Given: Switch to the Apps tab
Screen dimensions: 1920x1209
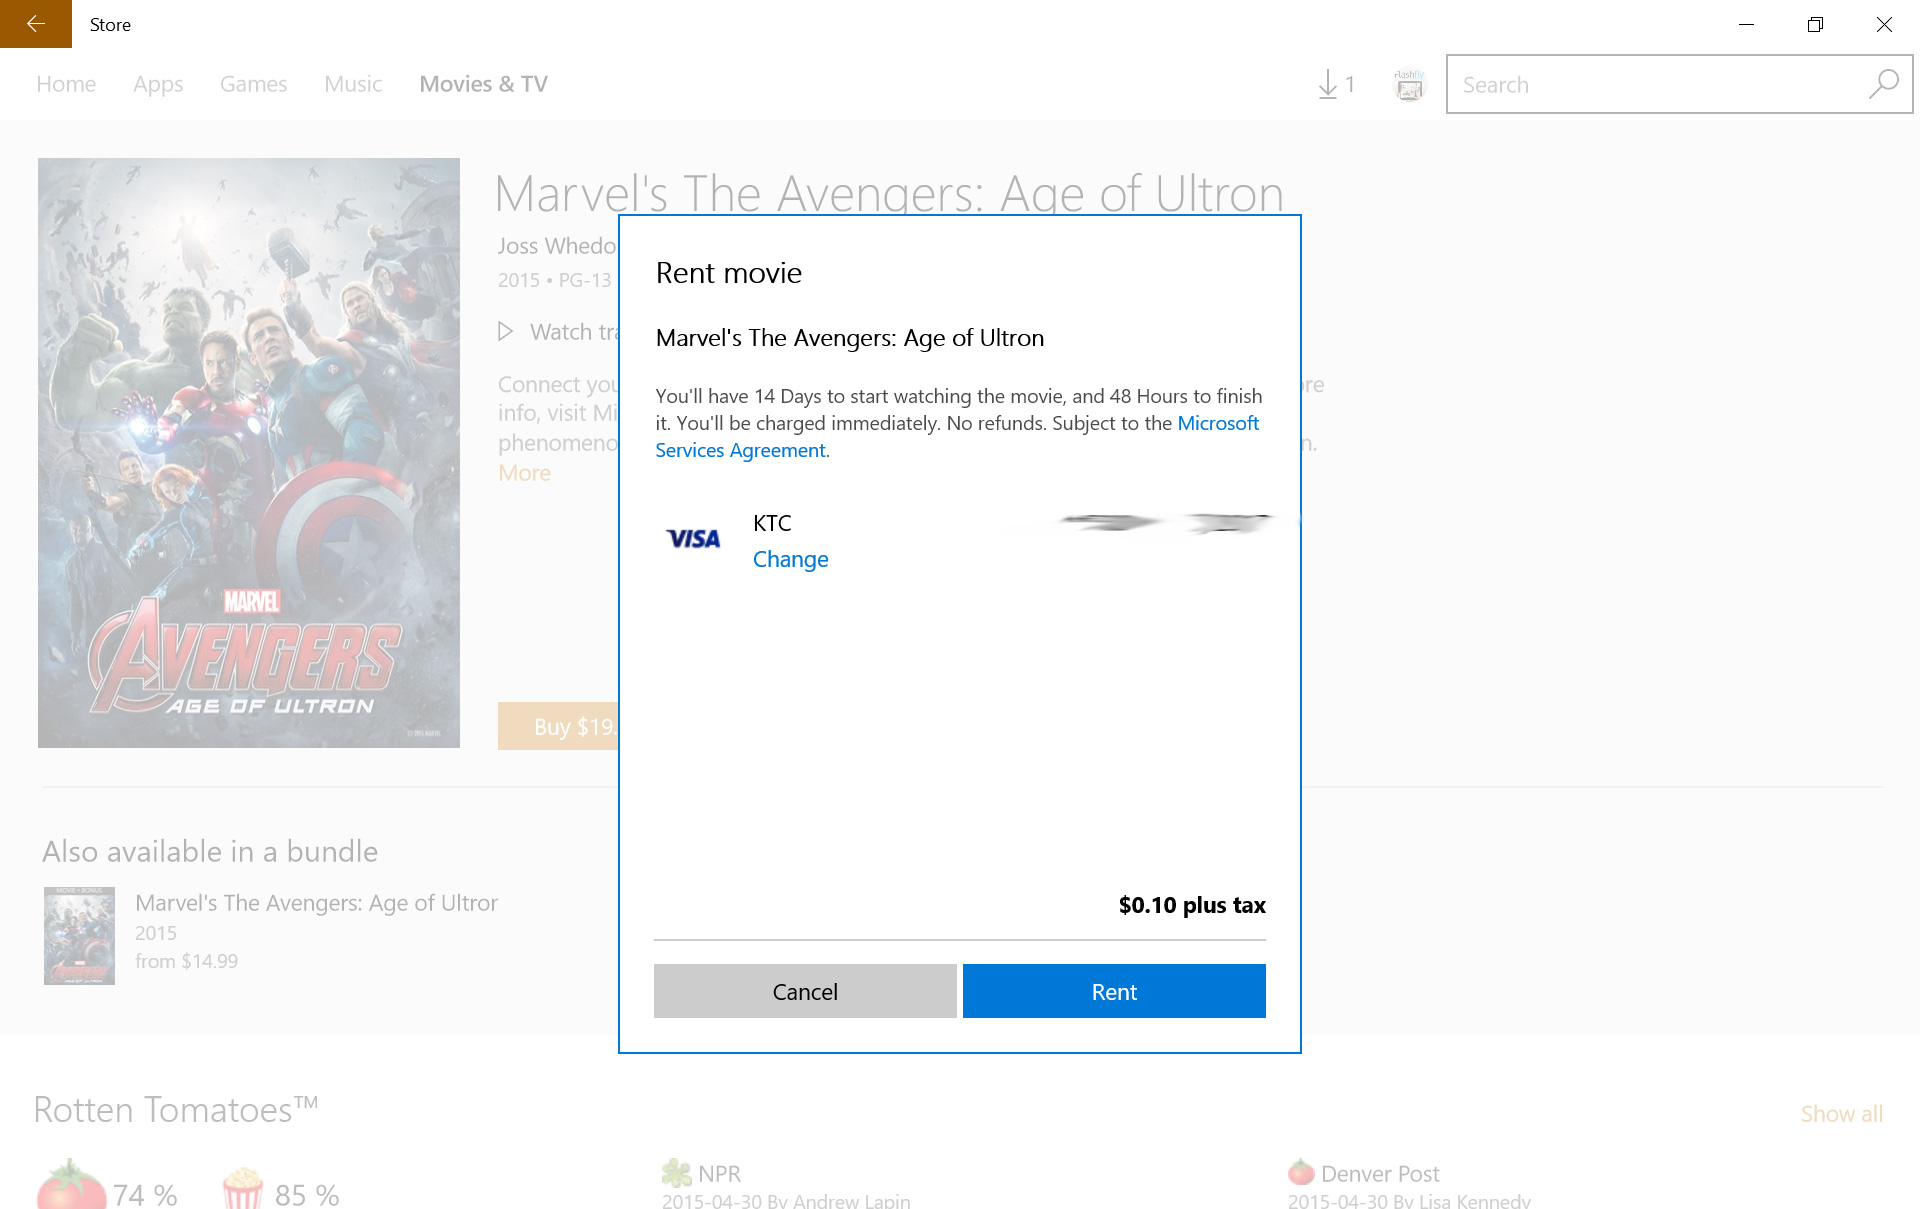Looking at the screenshot, I should pyautogui.click(x=158, y=85).
